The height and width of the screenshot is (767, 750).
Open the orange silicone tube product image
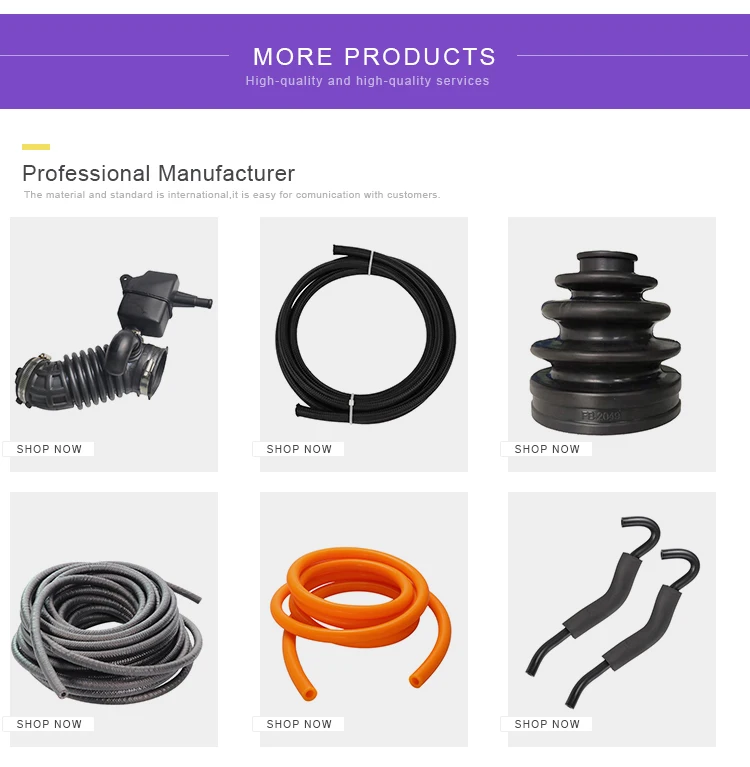pos(361,623)
